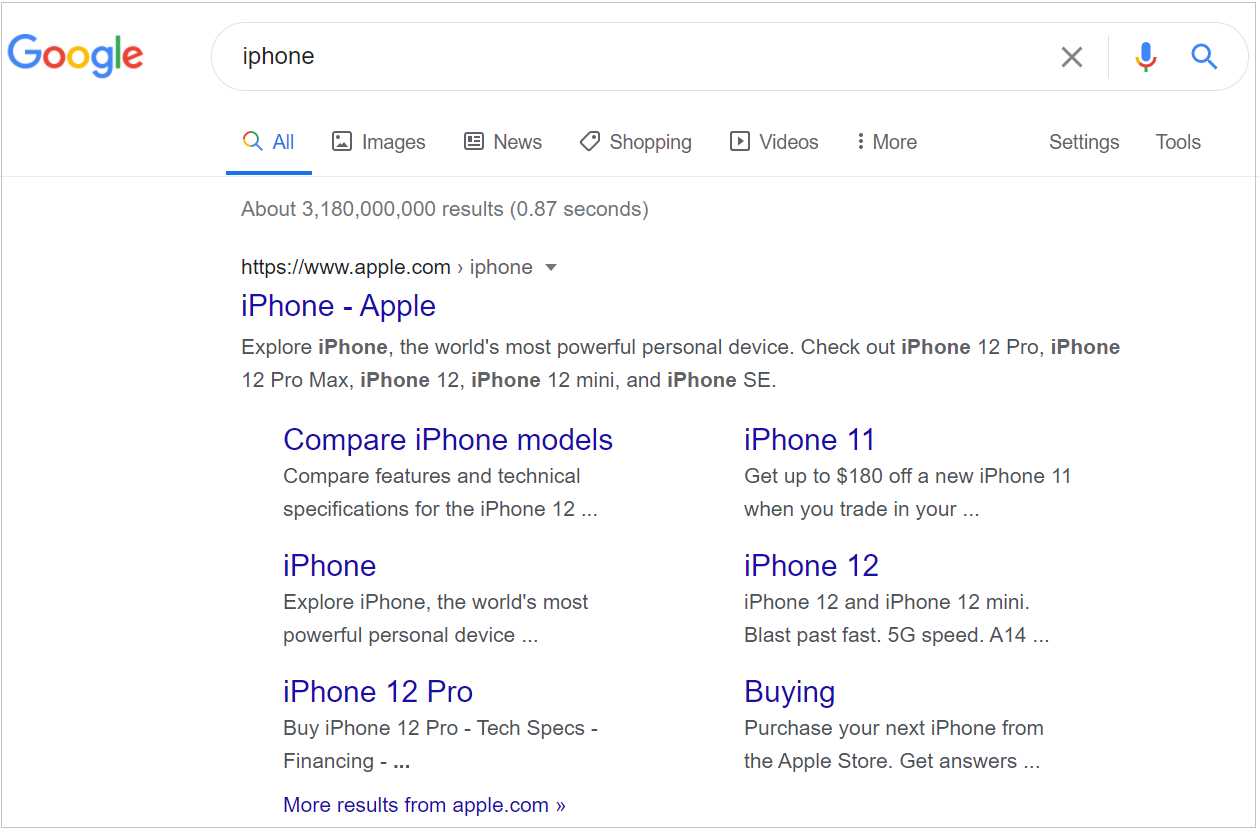The height and width of the screenshot is (831, 1259).
Task: Open the iPhone 12 sitelink
Action: pyautogui.click(x=811, y=566)
